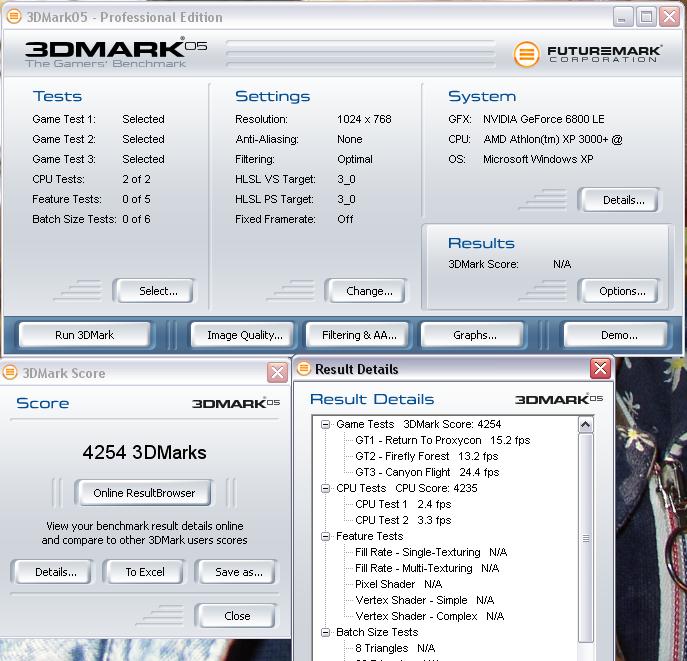Click the 'Game Tests 3DMark Score: 4254' label
687x661 pixels.
point(418,424)
